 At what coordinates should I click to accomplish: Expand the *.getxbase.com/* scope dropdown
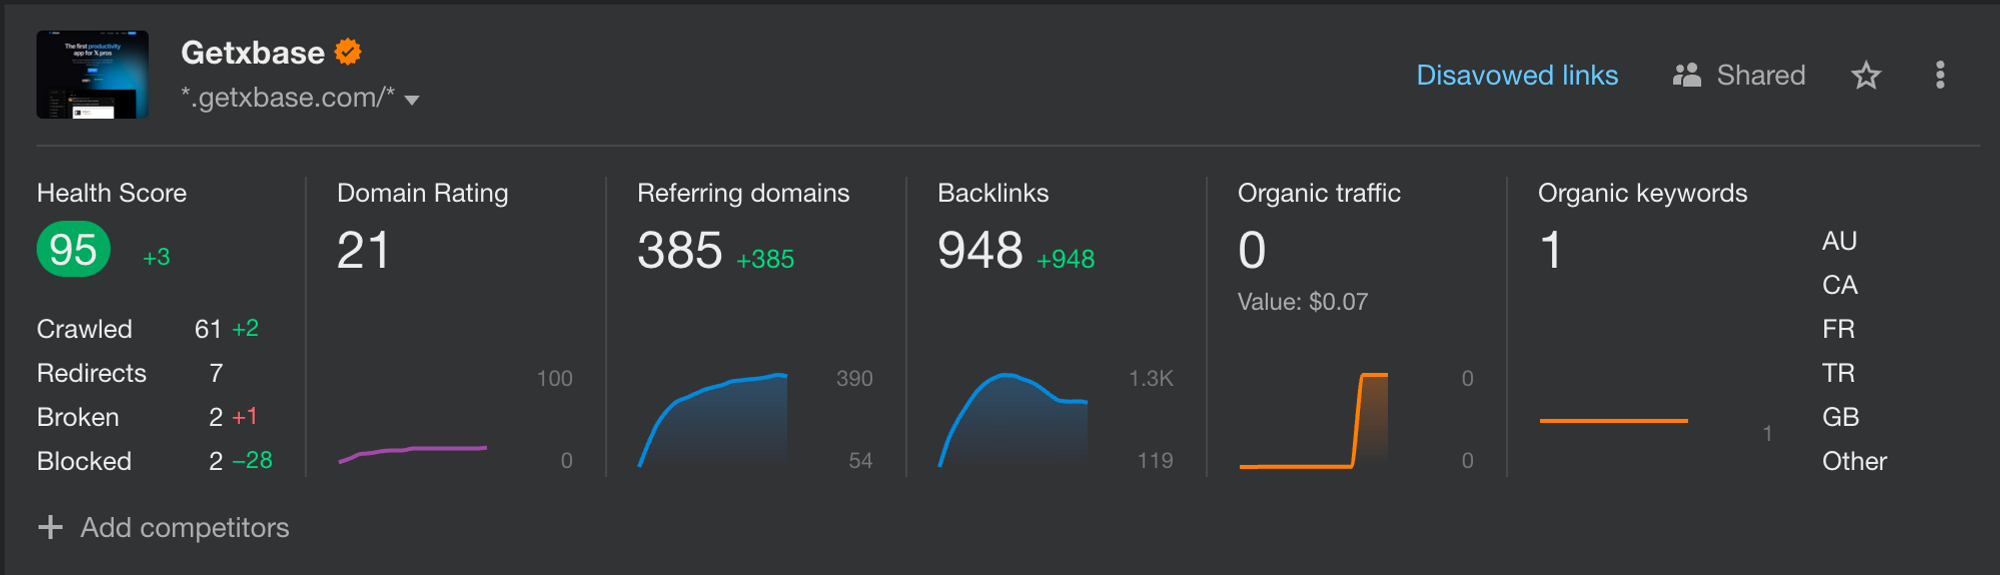(412, 99)
